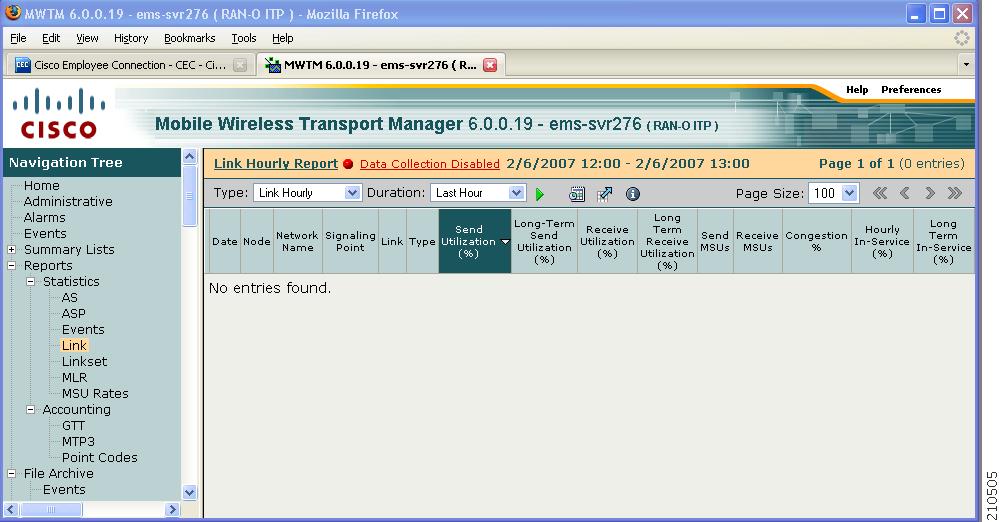
Task: Open the File menu
Action: tap(18, 38)
